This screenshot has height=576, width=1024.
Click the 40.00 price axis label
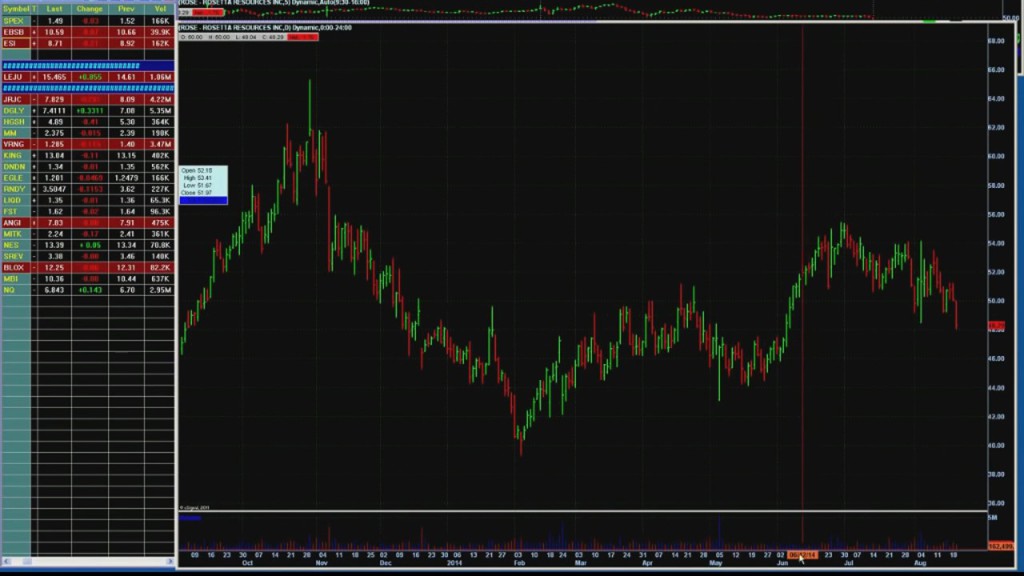(x=996, y=445)
